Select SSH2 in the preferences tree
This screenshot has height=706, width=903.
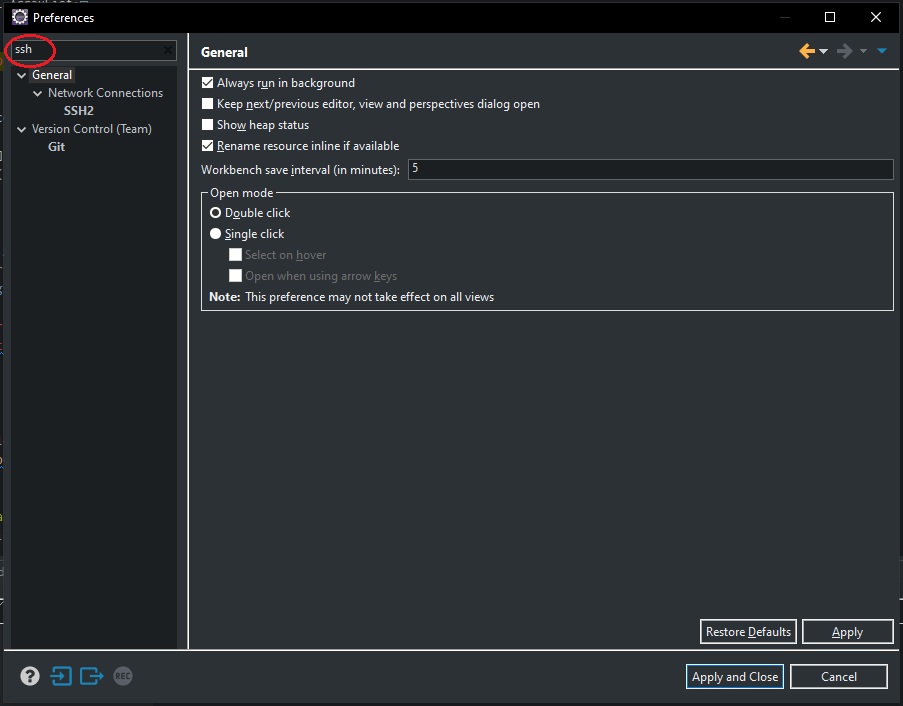(x=78, y=111)
